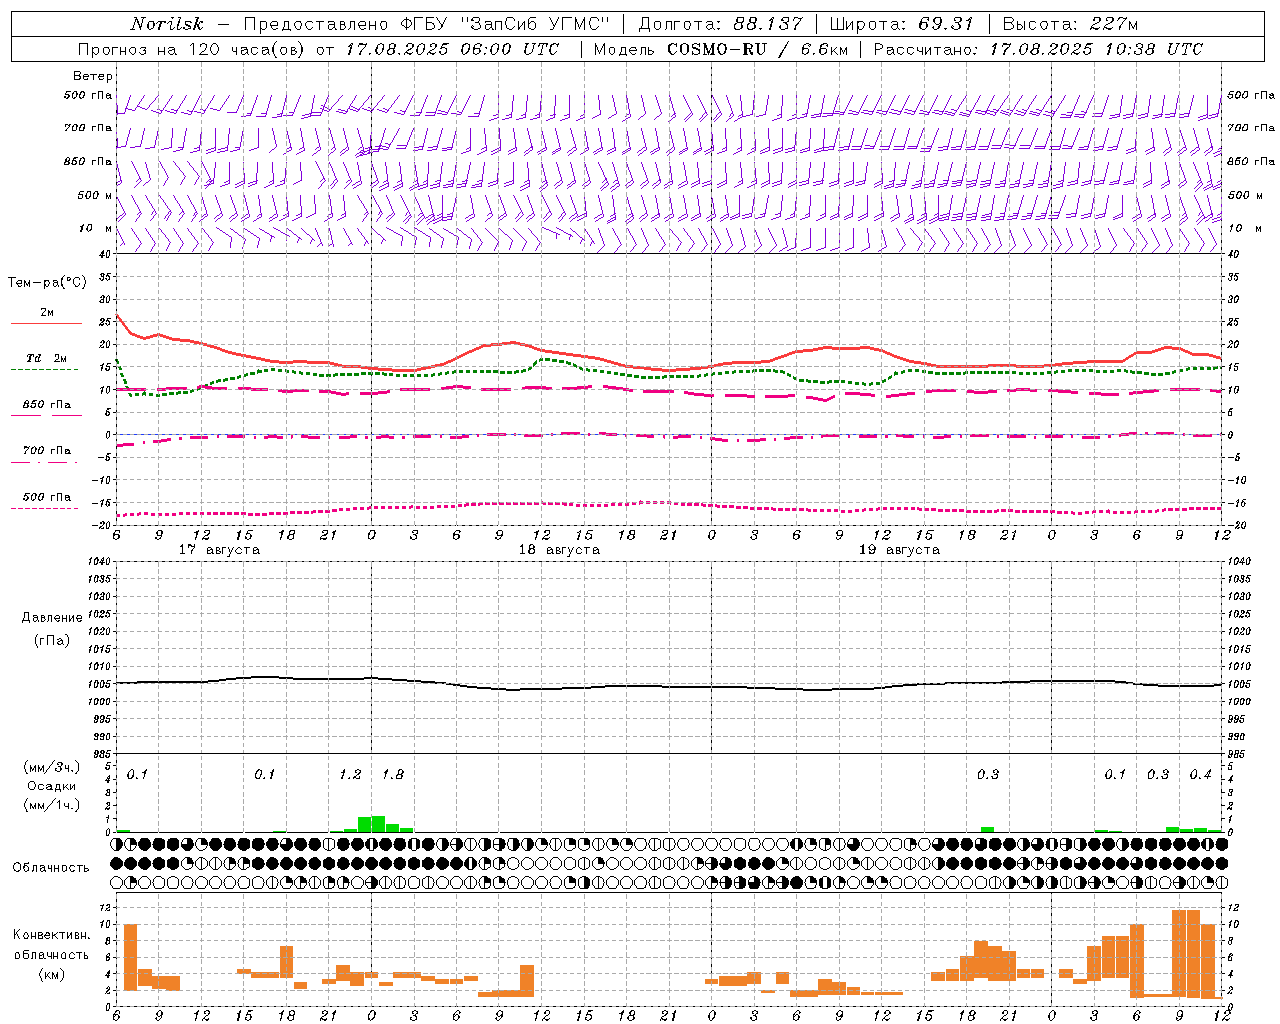Select forecast start time '17.08.2025 06:00 UTC'

(452, 49)
